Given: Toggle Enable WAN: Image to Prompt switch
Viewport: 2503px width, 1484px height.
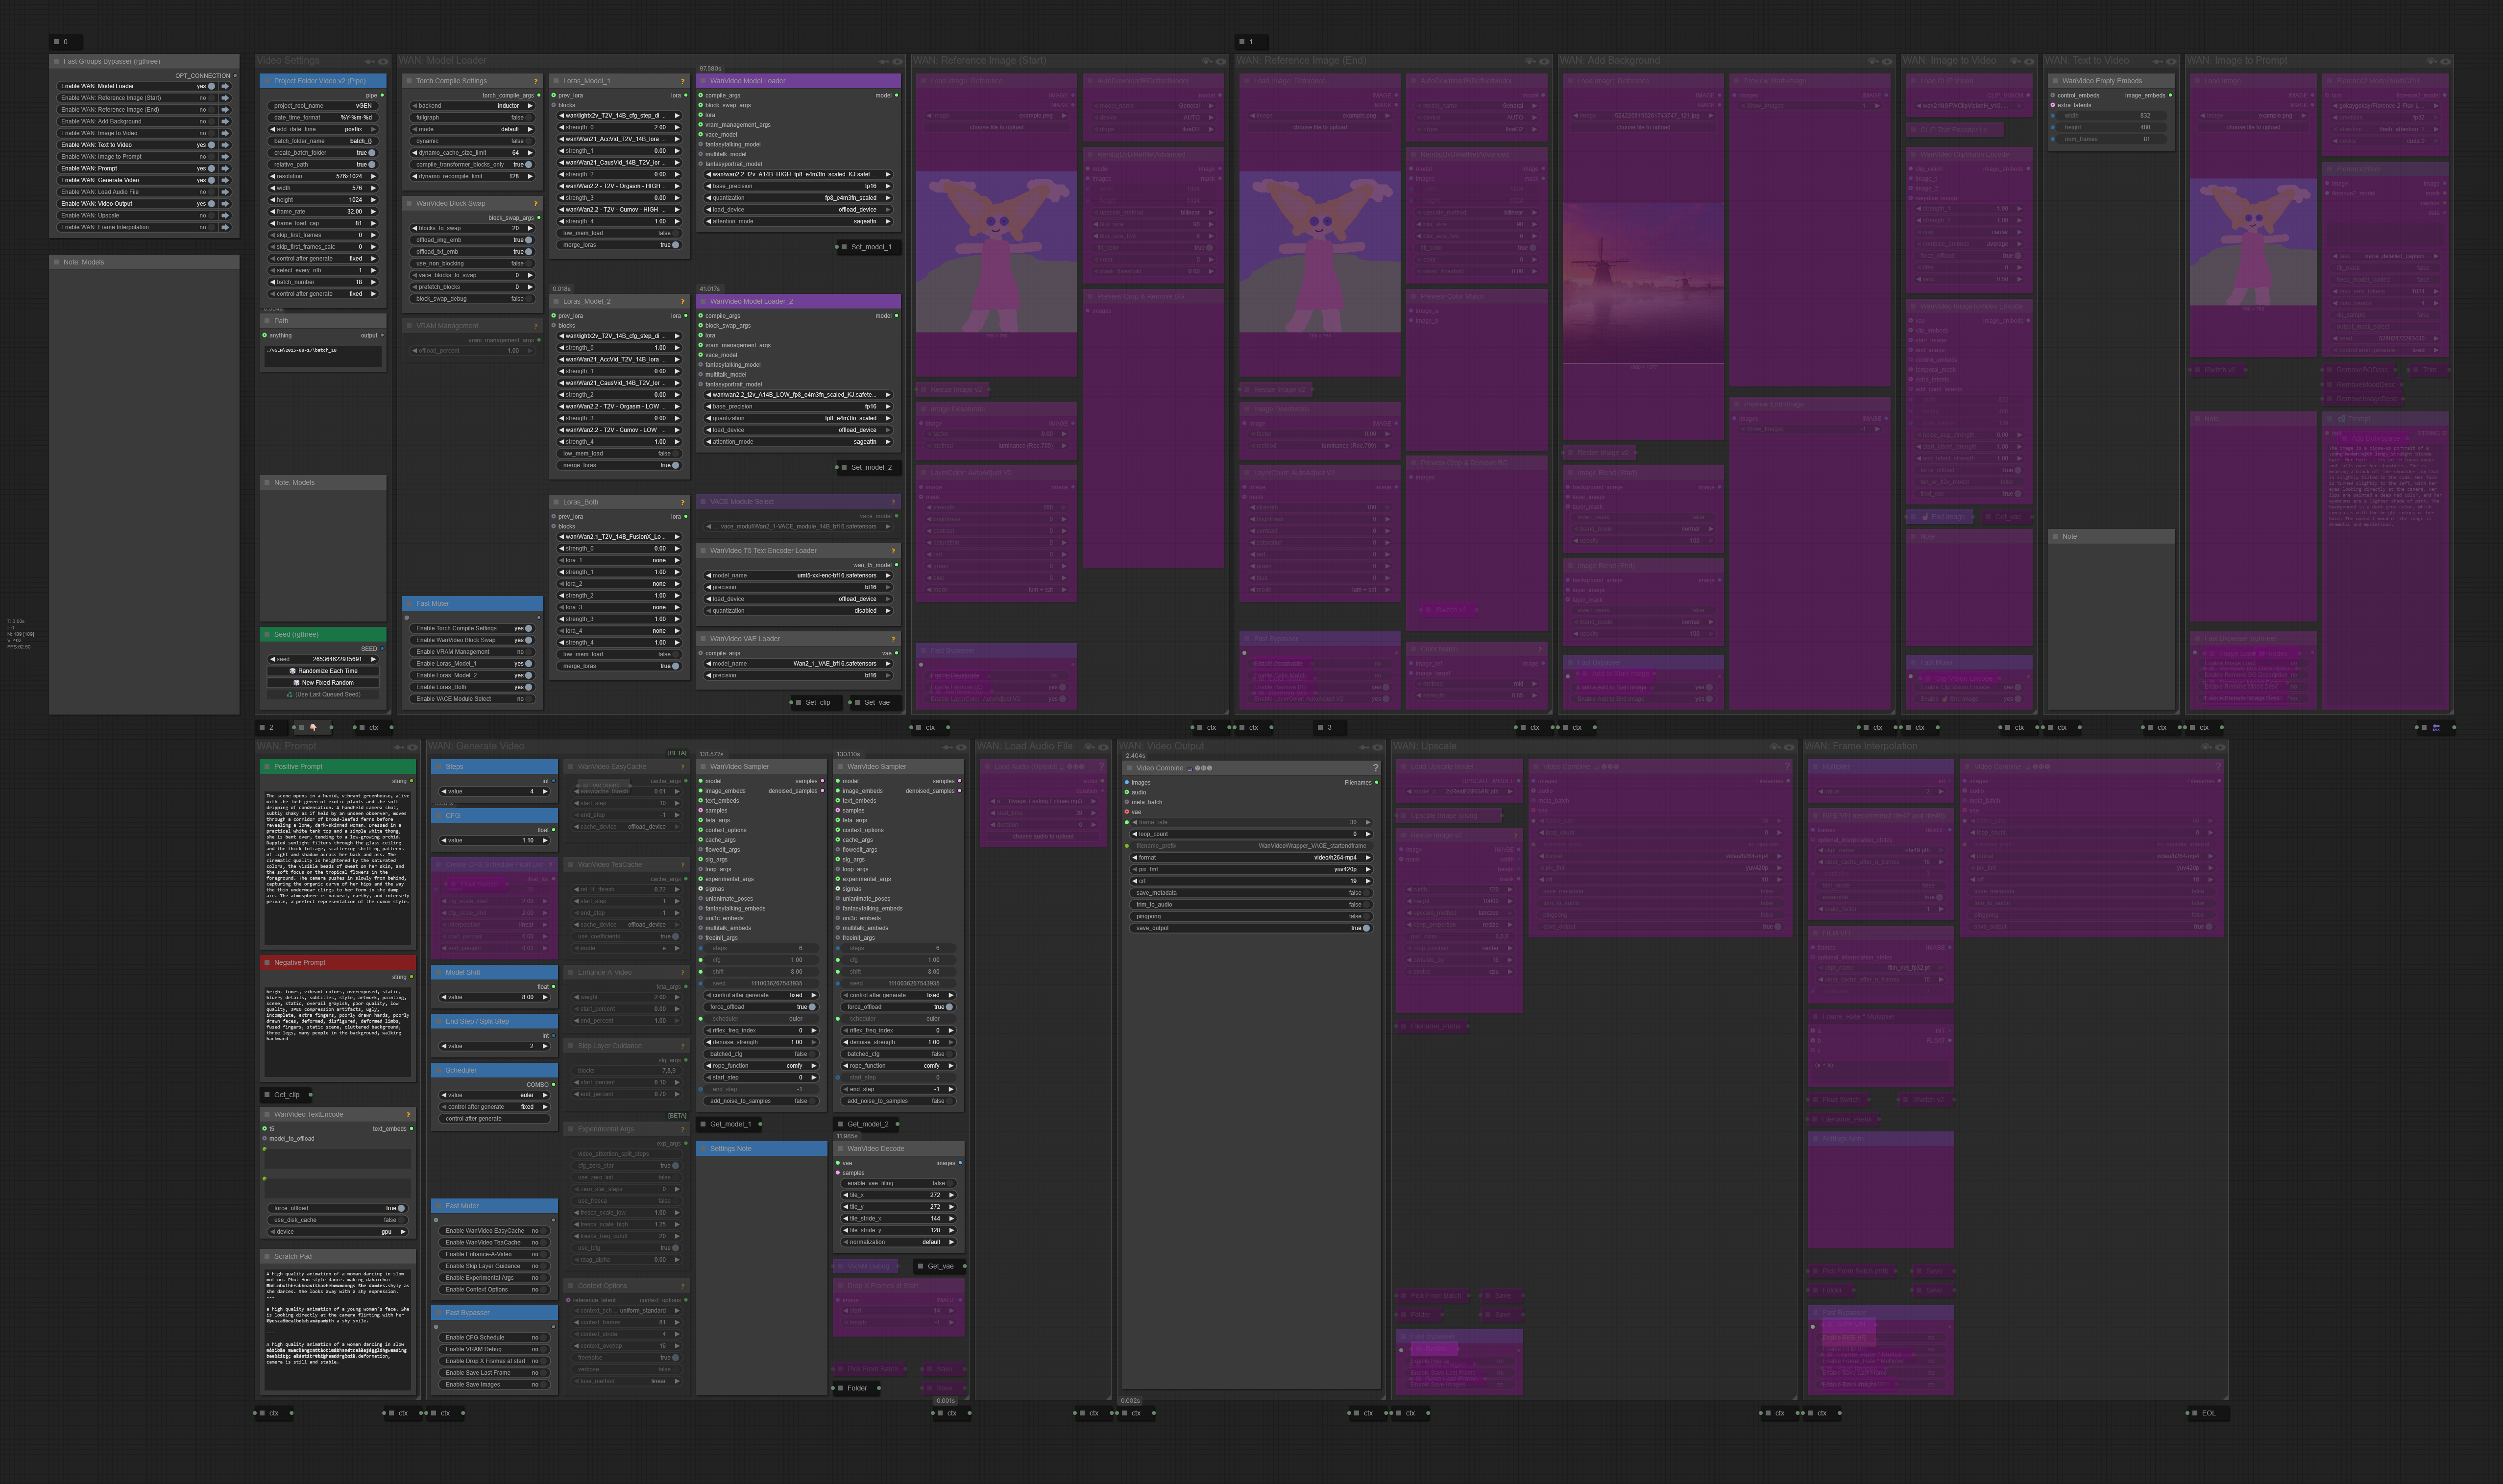Looking at the screenshot, I should pyautogui.click(x=211, y=157).
